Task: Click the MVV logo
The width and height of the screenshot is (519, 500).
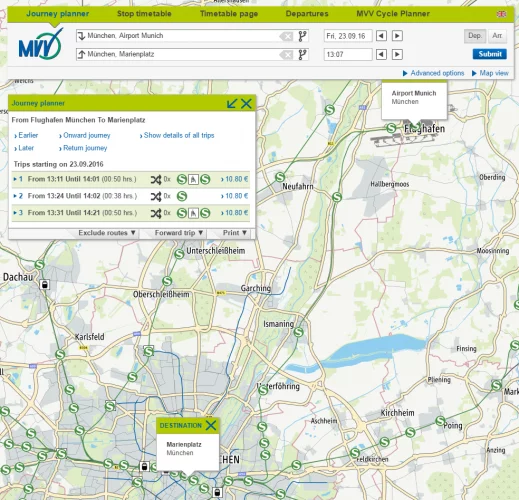Action: [x=40, y=45]
